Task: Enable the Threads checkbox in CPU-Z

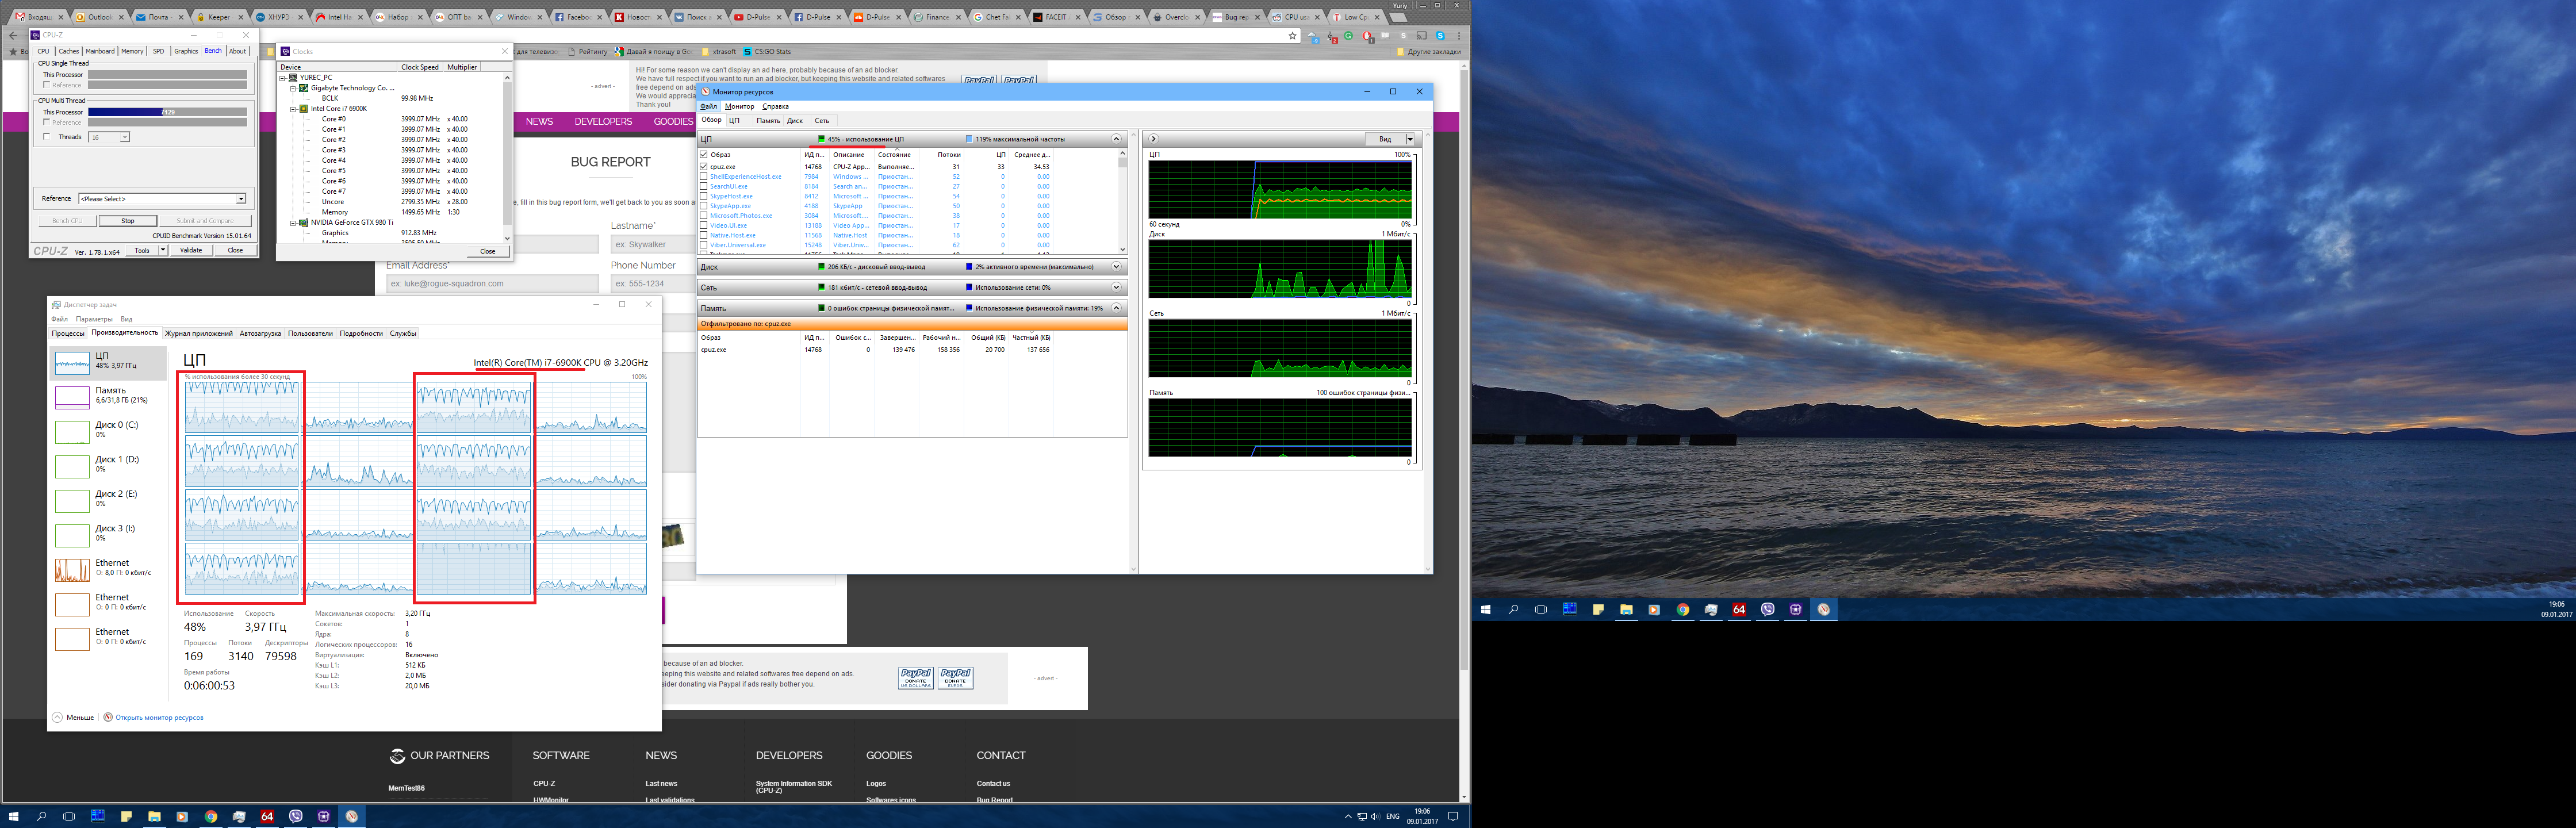Action: (46, 137)
